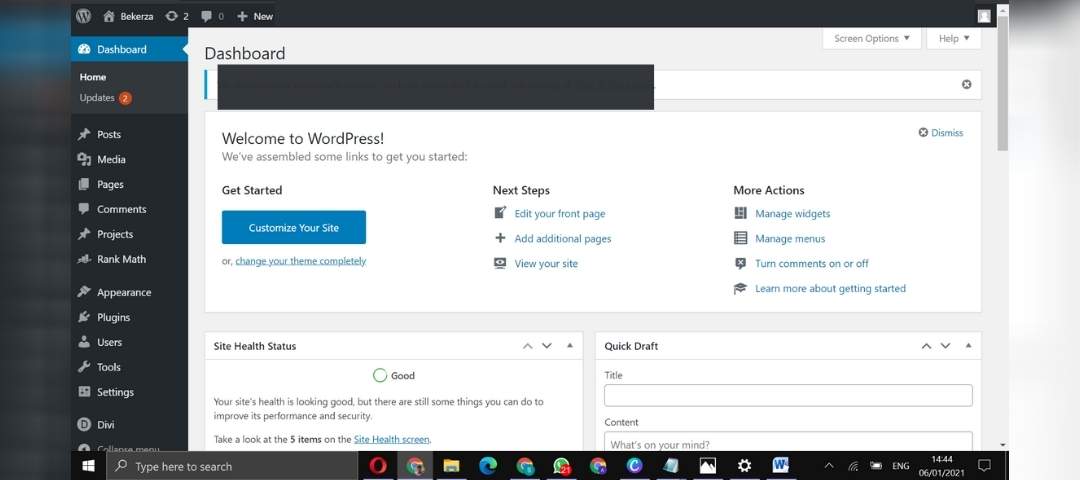Open the Media library menu
Viewport: 1080px width, 480px height.
[129, 159]
